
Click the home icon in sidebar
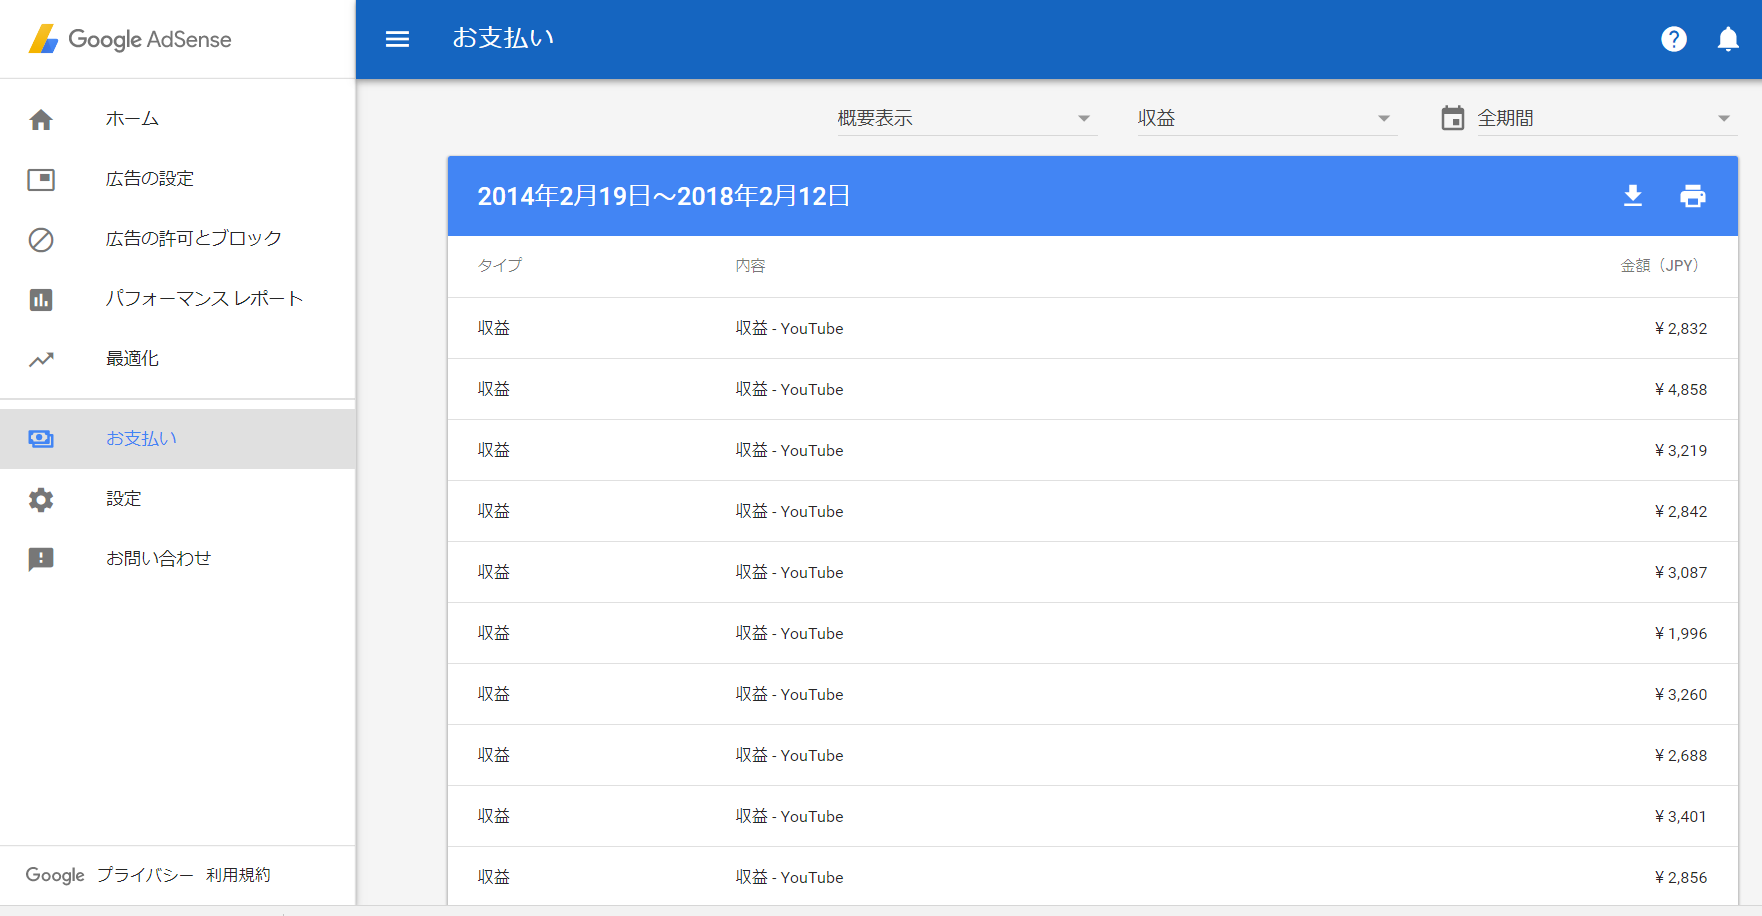pos(41,120)
